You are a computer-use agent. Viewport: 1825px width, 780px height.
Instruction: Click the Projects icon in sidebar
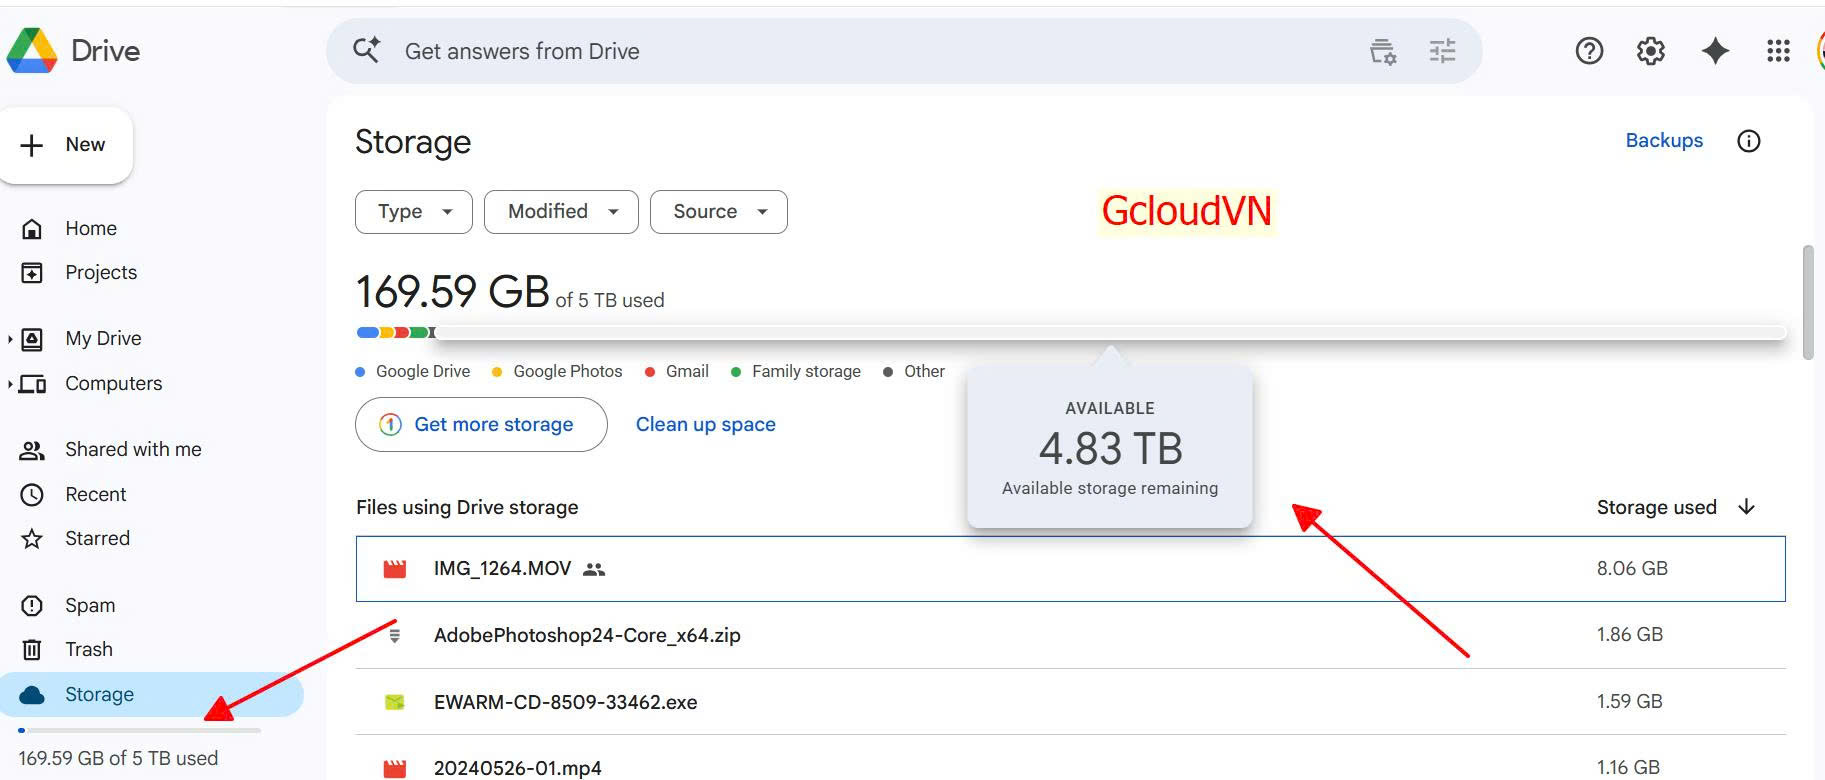coord(32,273)
